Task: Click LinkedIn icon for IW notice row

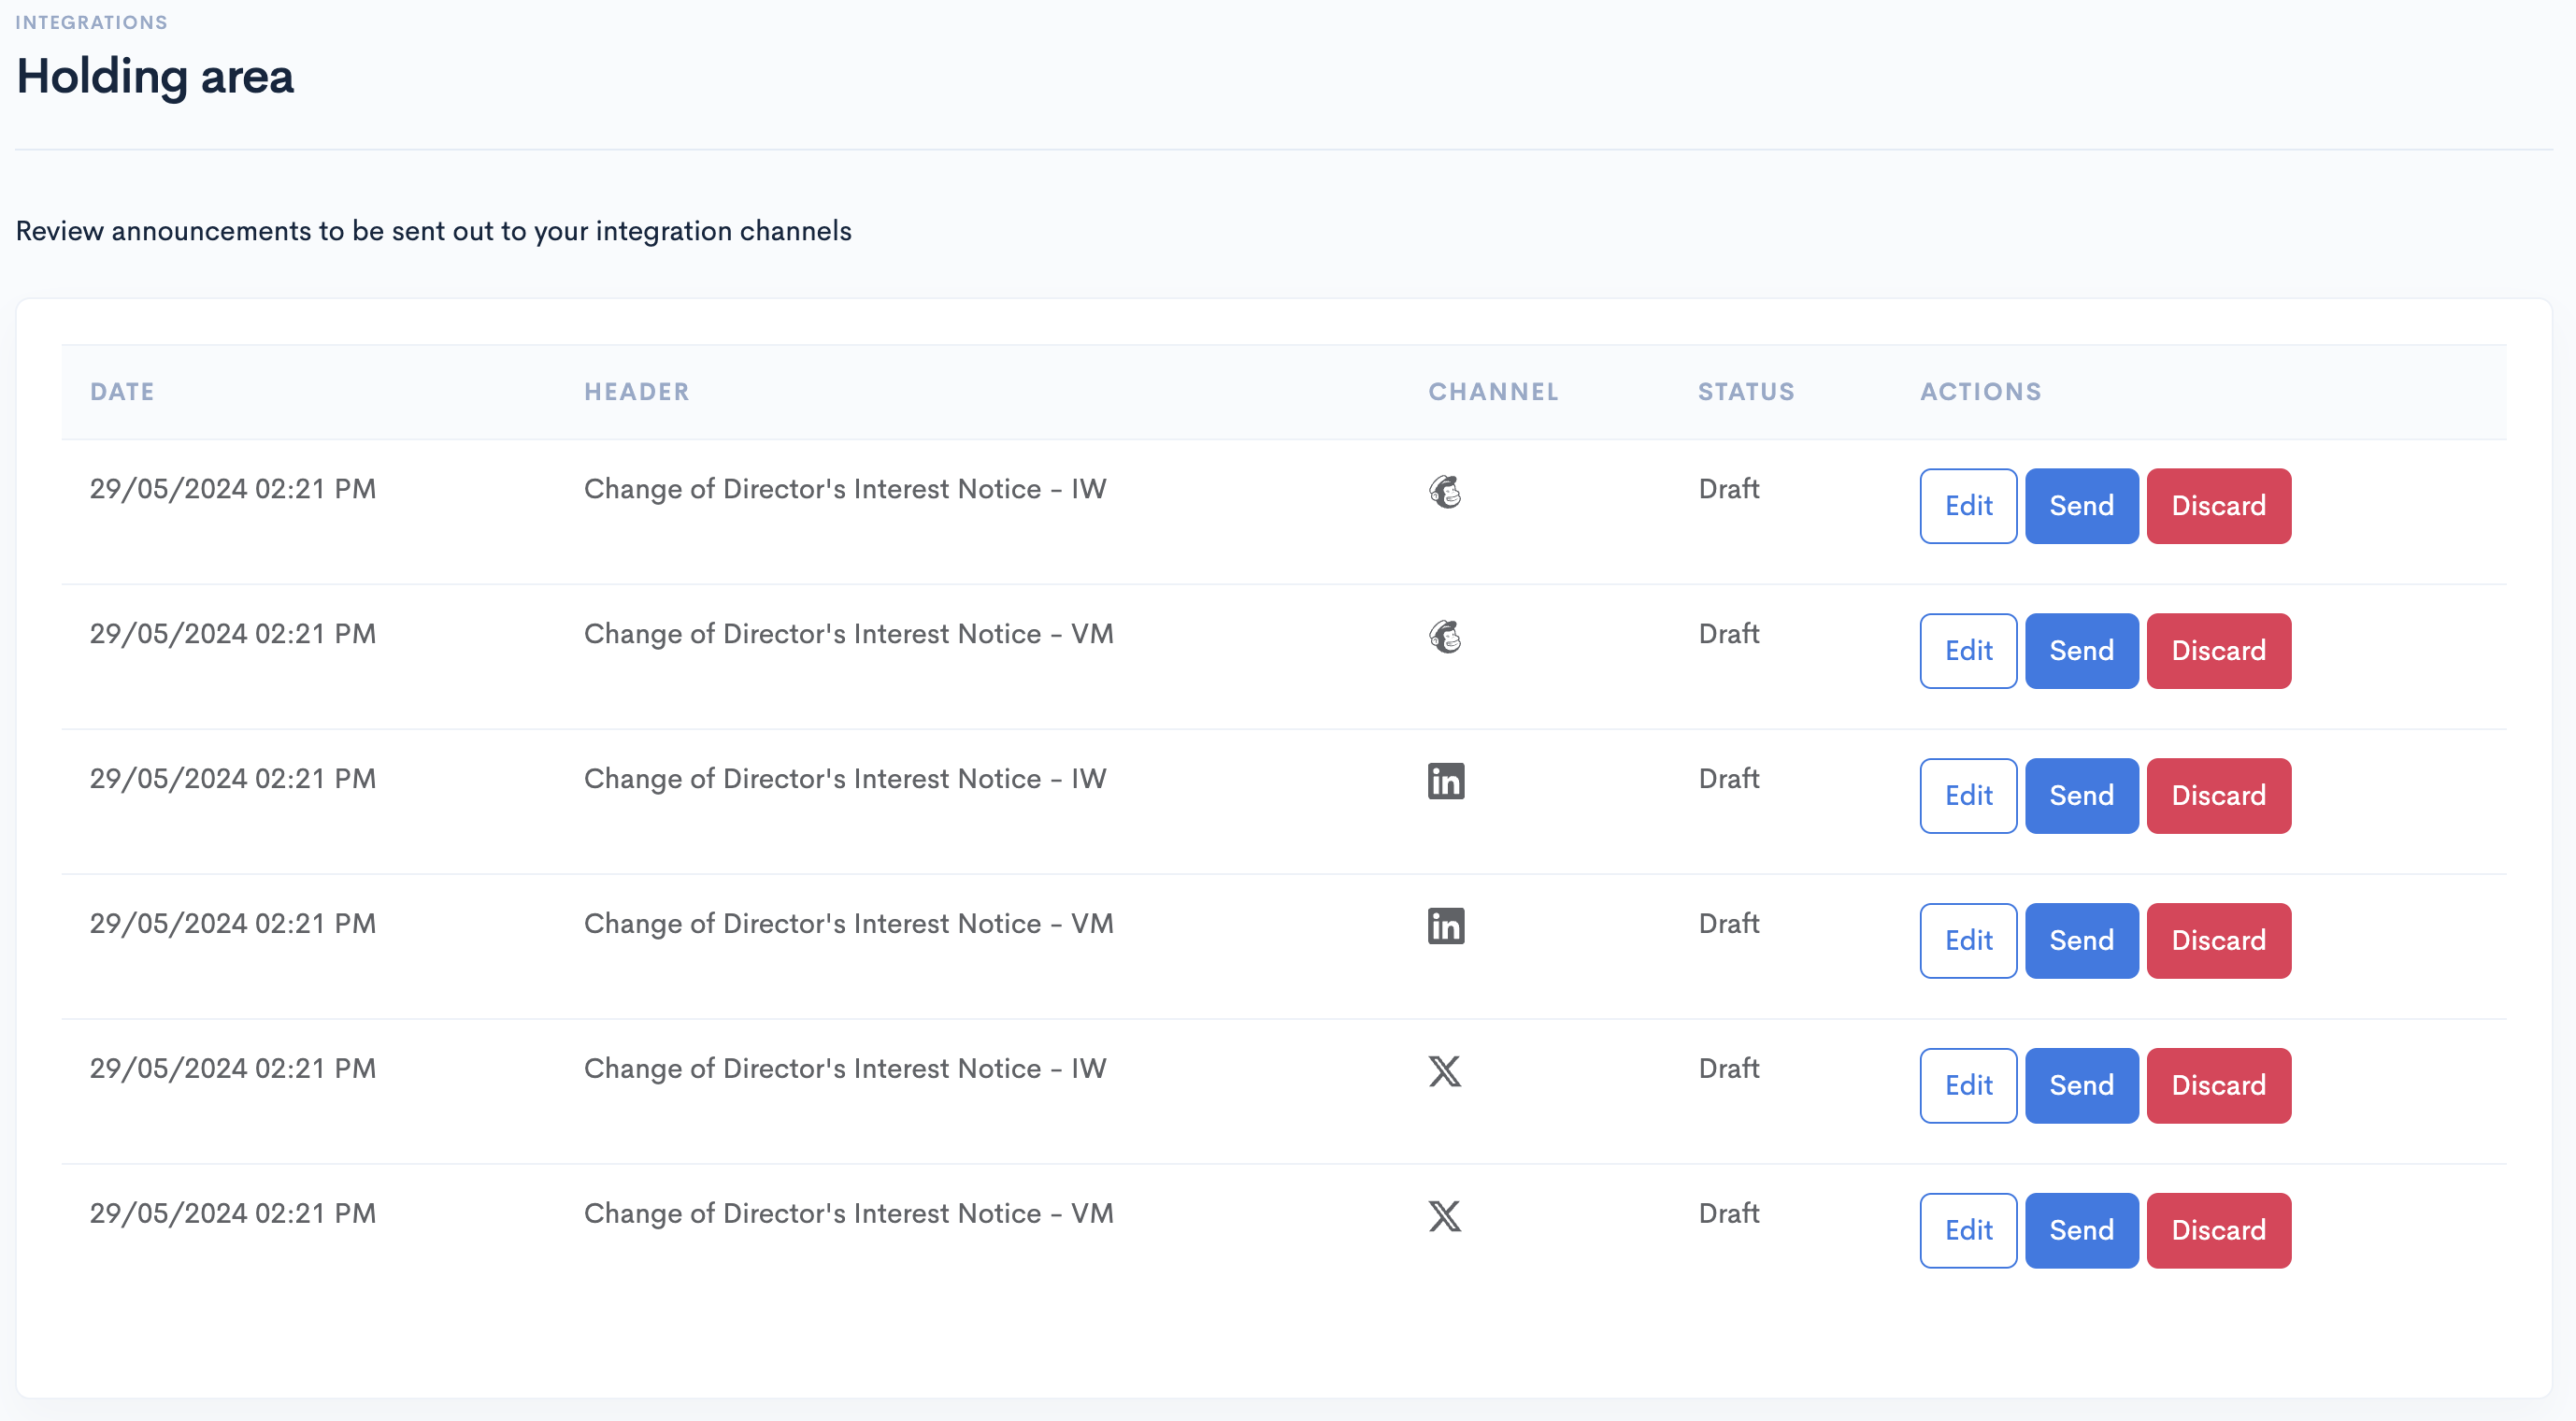Action: [x=1445, y=781]
